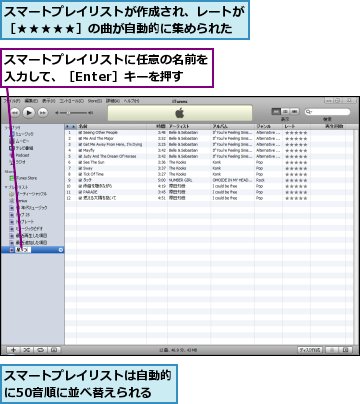Image resolution: width=360 pixels, height=404 pixels.
Task: Uncheck the PARADE song checkbox
Action: tap(80, 192)
